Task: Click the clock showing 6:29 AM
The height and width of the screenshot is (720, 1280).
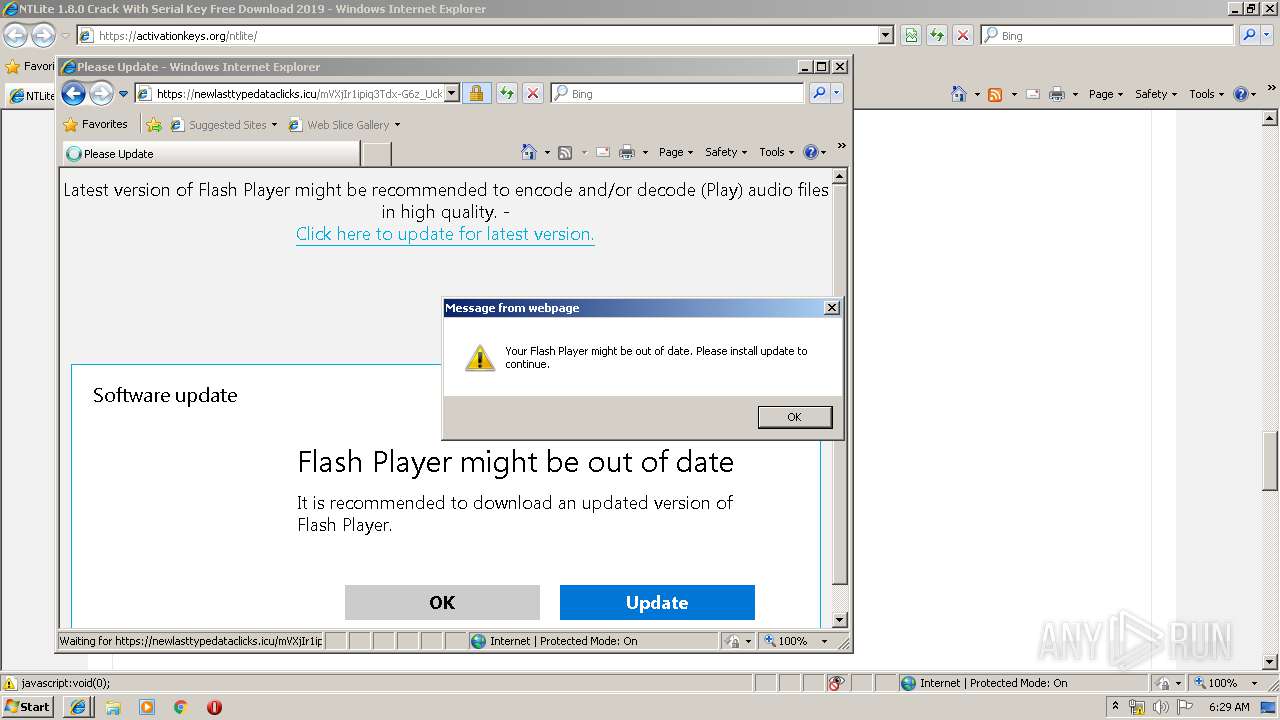Action: tap(1229, 707)
